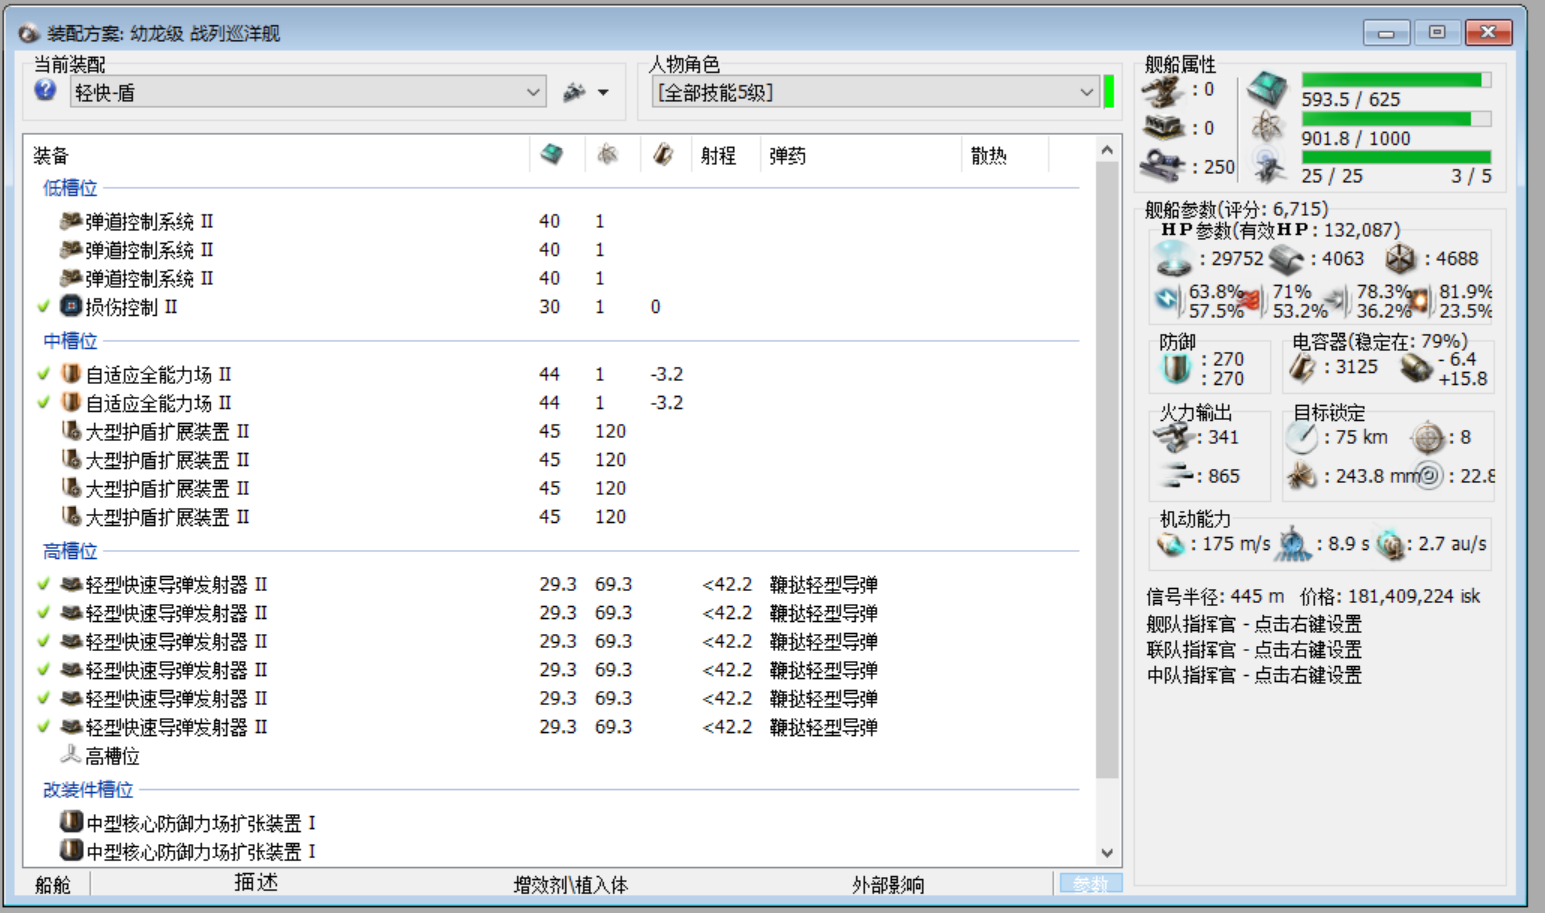Click the module list scrollbar up arrow
This screenshot has width=1545, height=913.
1107,150
